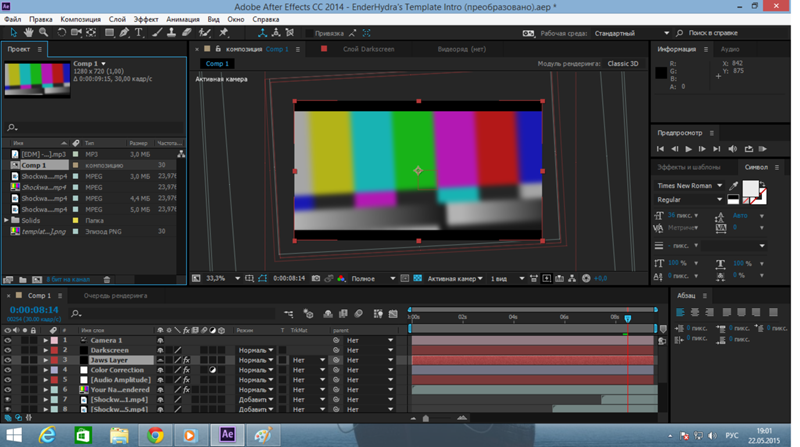Open the Times New Roman font dropdown
The height and width of the screenshot is (447, 800).
pyautogui.click(x=689, y=186)
